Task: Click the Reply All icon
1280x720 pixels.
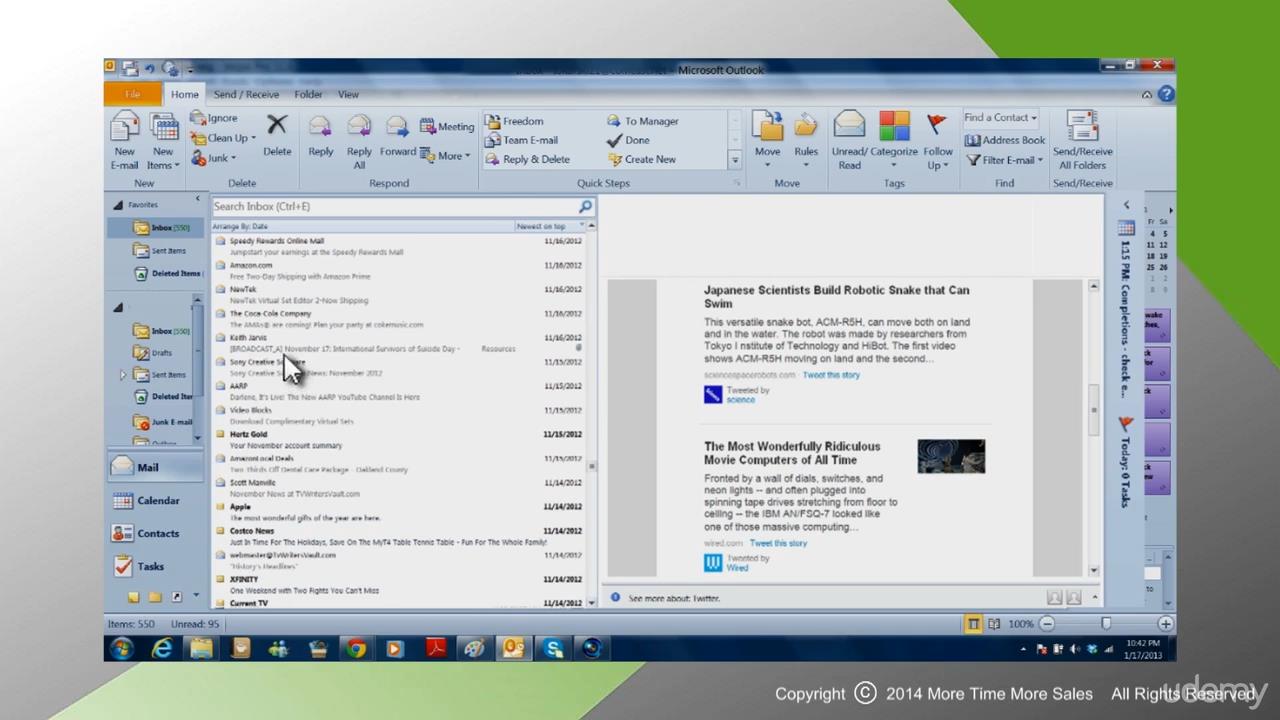Action: [359, 140]
